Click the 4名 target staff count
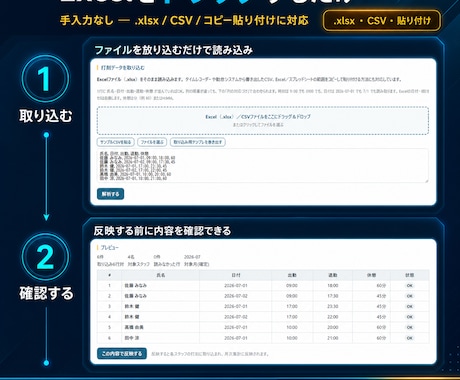Image resolution: width=460 pixels, height=380 pixels. point(131,257)
